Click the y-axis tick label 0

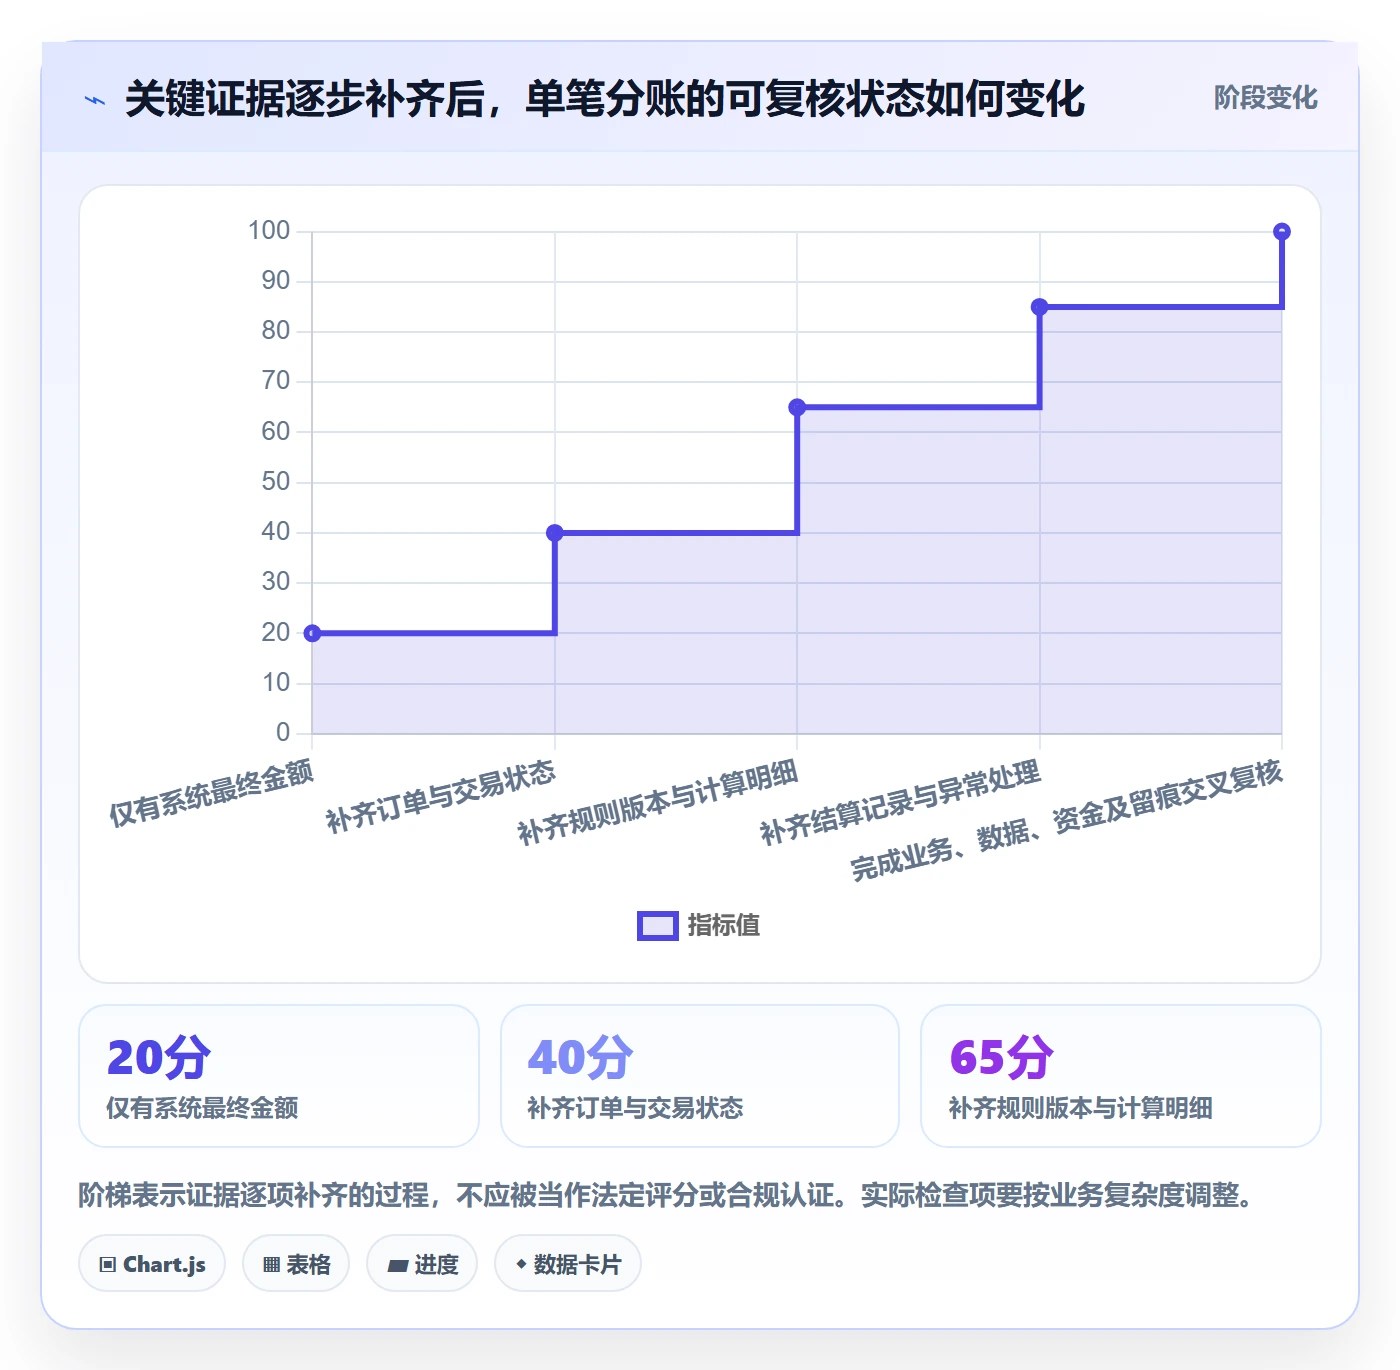(283, 733)
